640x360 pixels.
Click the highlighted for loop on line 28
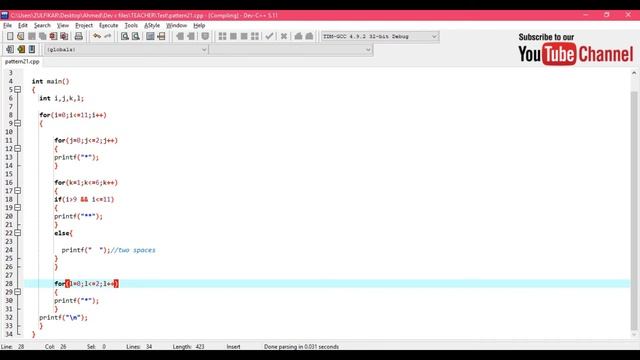87,283
